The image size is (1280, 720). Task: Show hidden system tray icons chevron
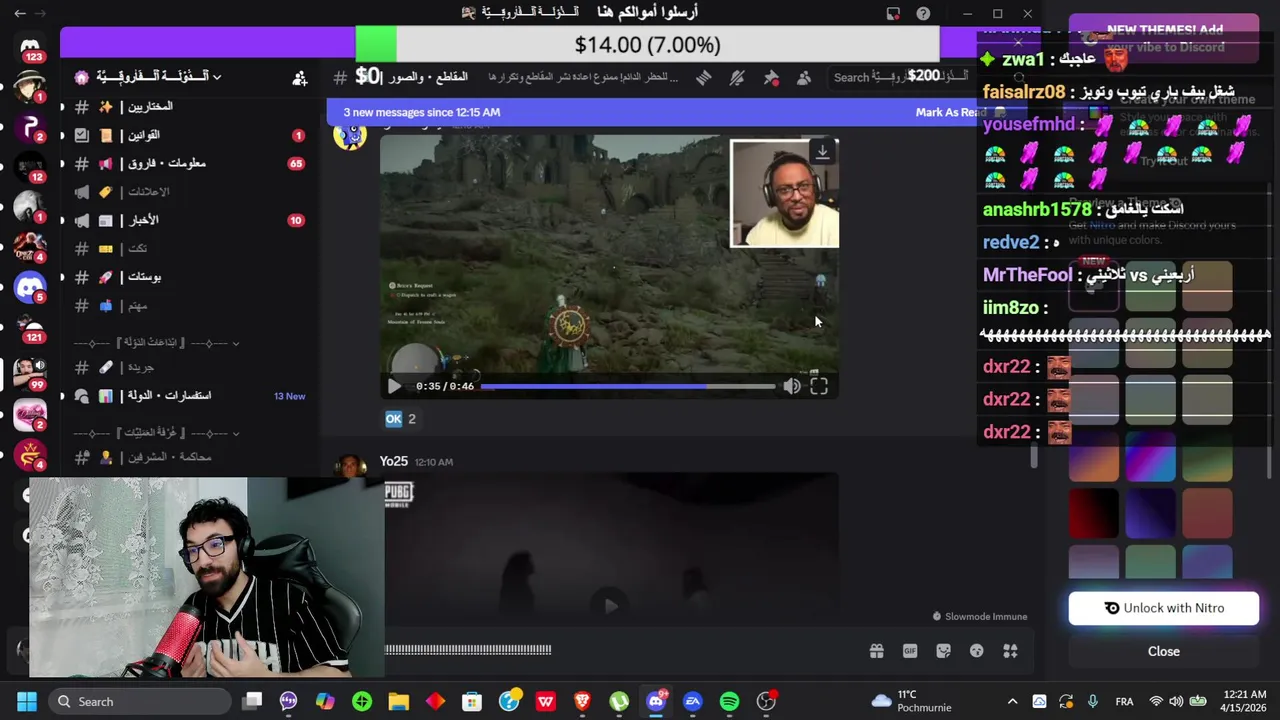click(1012, 701)
